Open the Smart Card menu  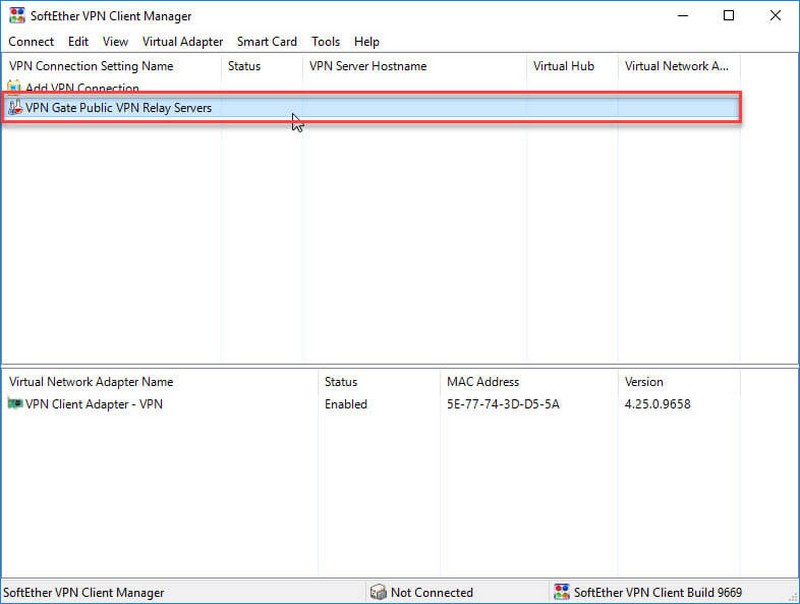click(267, 42)
